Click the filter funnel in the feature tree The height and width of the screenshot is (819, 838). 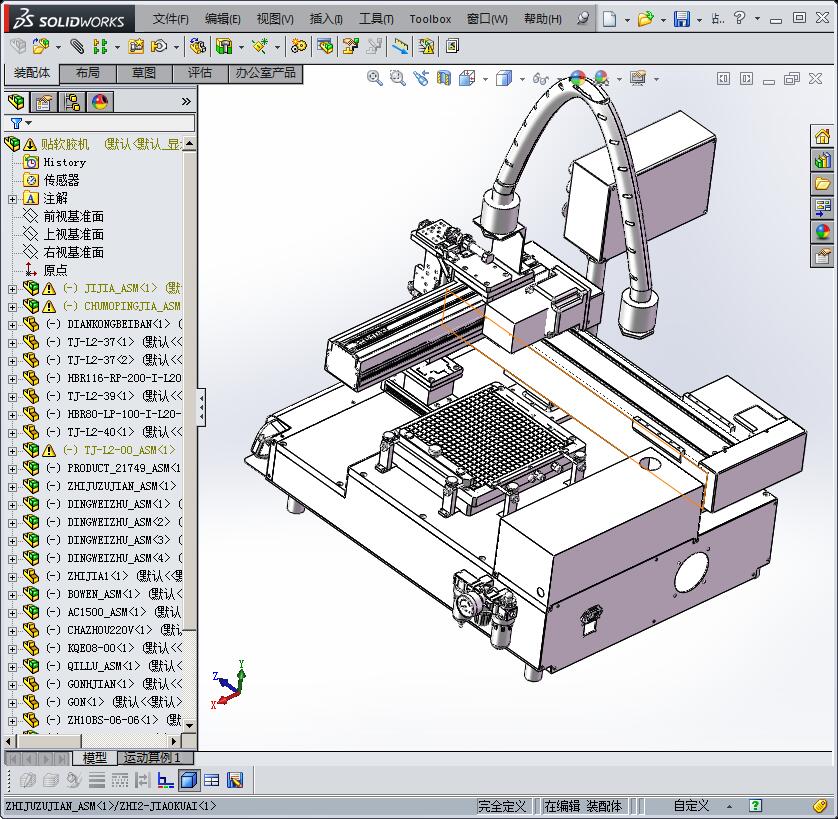coord(16,124)
